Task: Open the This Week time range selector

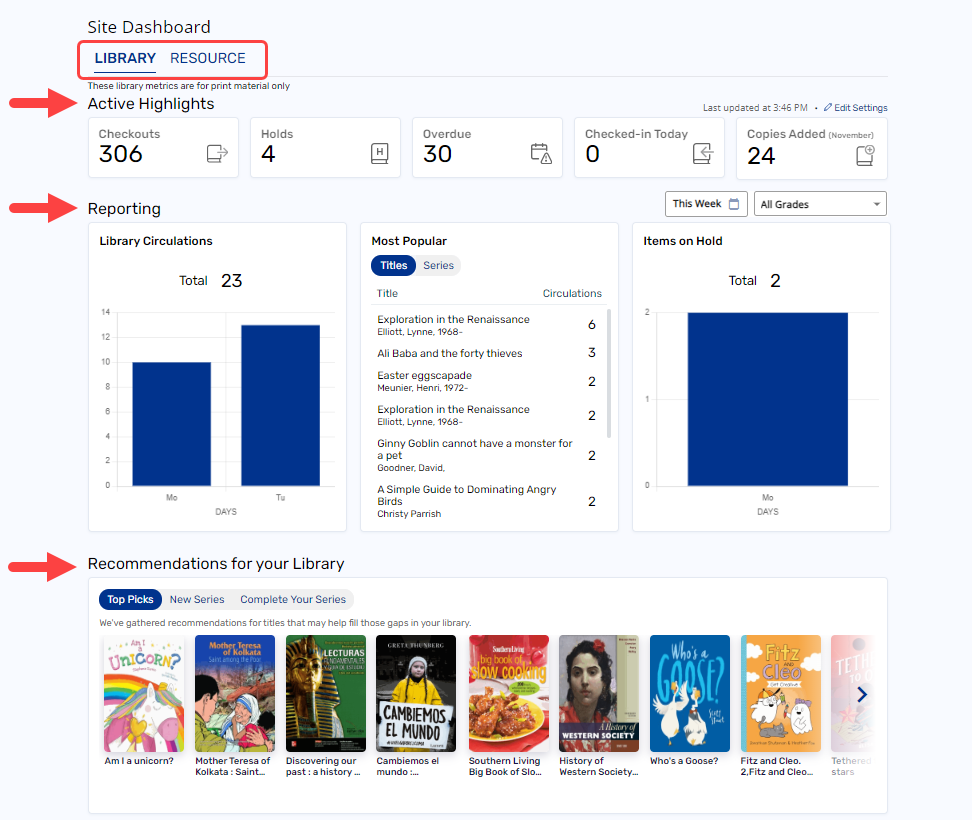Action: click(706, 203)
